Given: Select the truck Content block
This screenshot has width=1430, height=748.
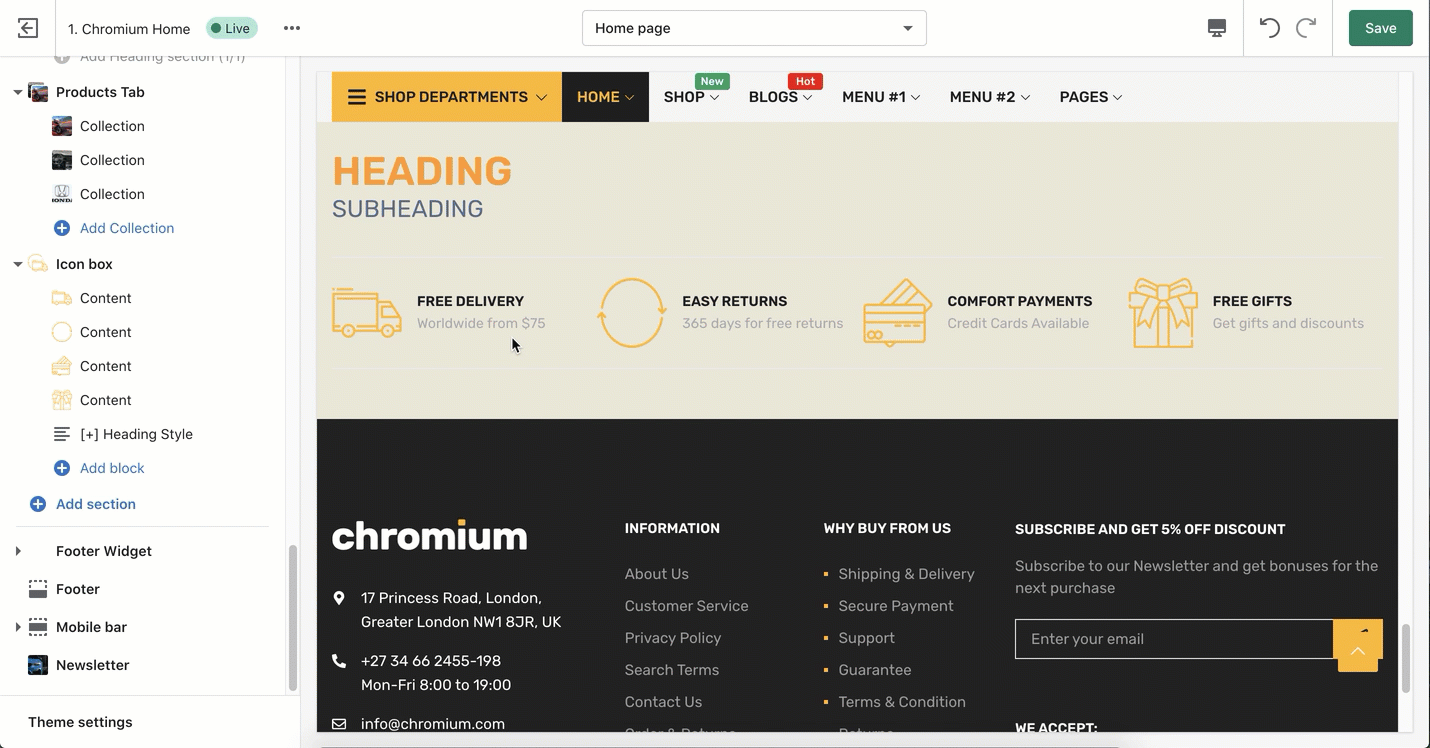Looking at the screenshot, I should tap(106, 298).
